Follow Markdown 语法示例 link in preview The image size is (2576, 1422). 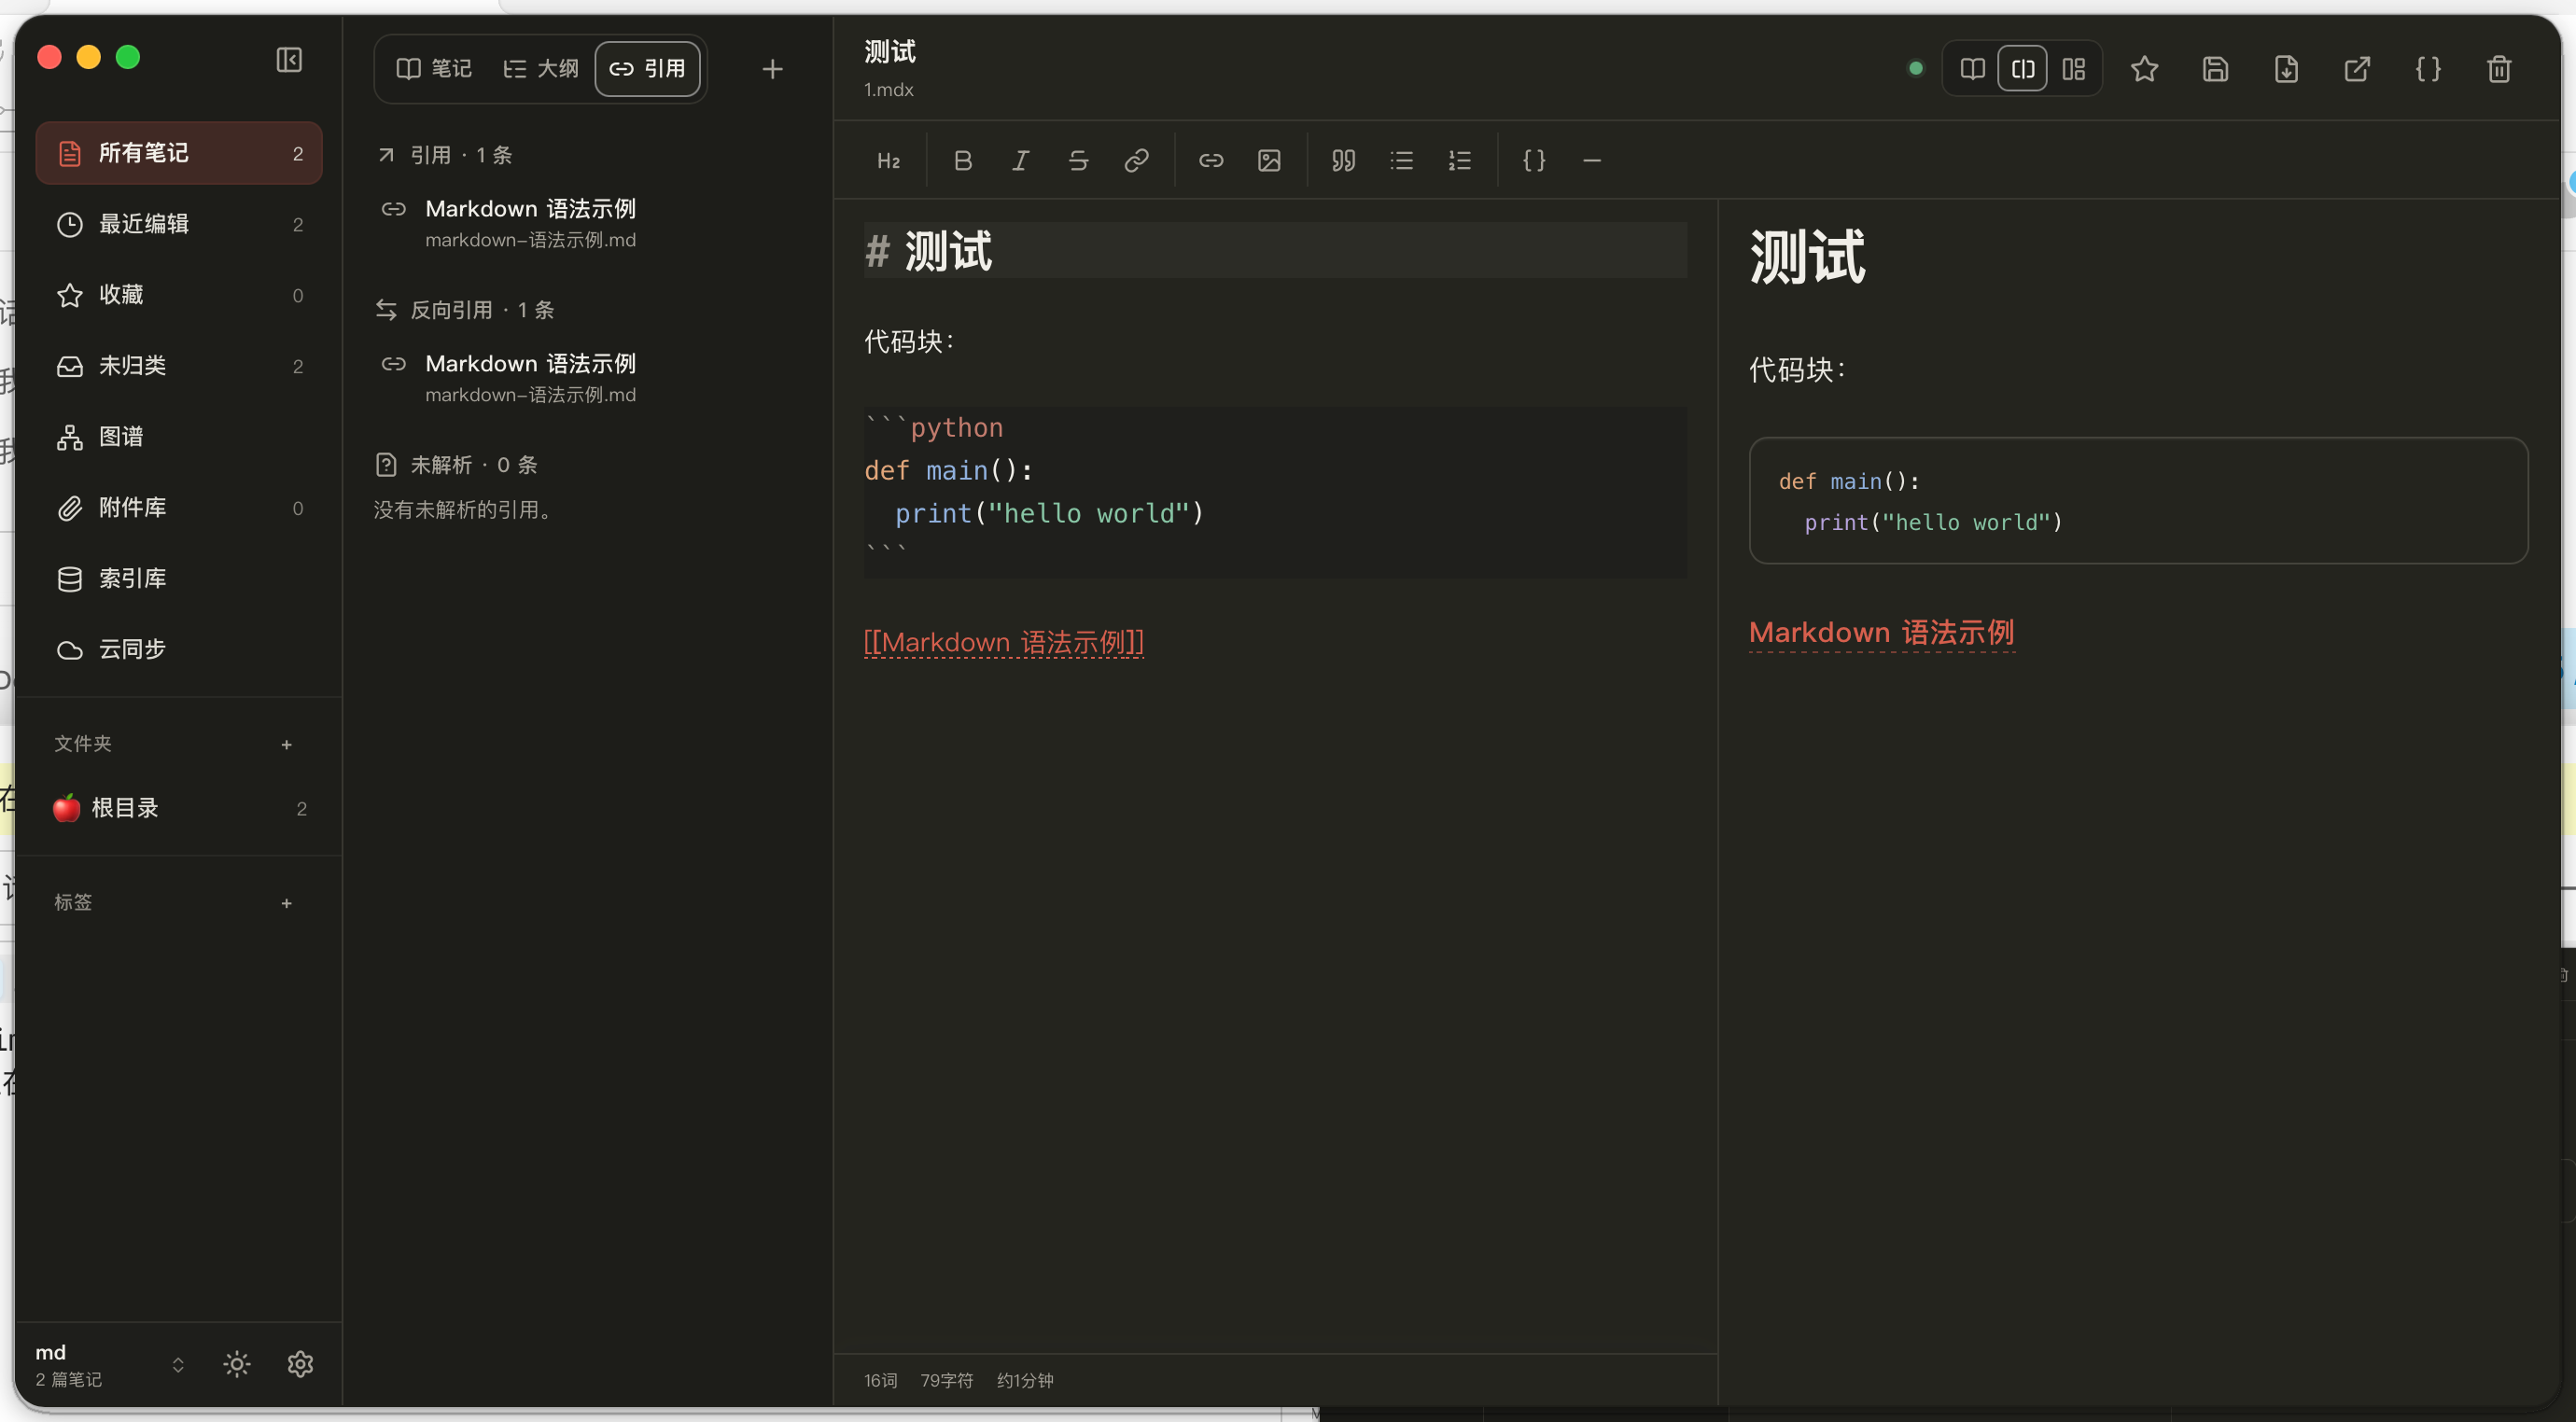pos(1881,633)
